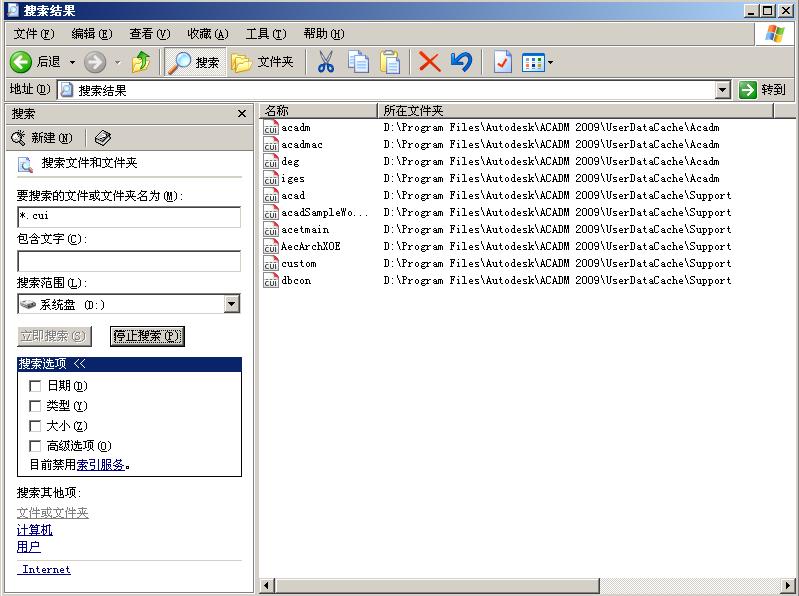This screenshot has height=596, width=799.
Task: Open the Views dropdown arrow
Action: (x=550, y=63)
